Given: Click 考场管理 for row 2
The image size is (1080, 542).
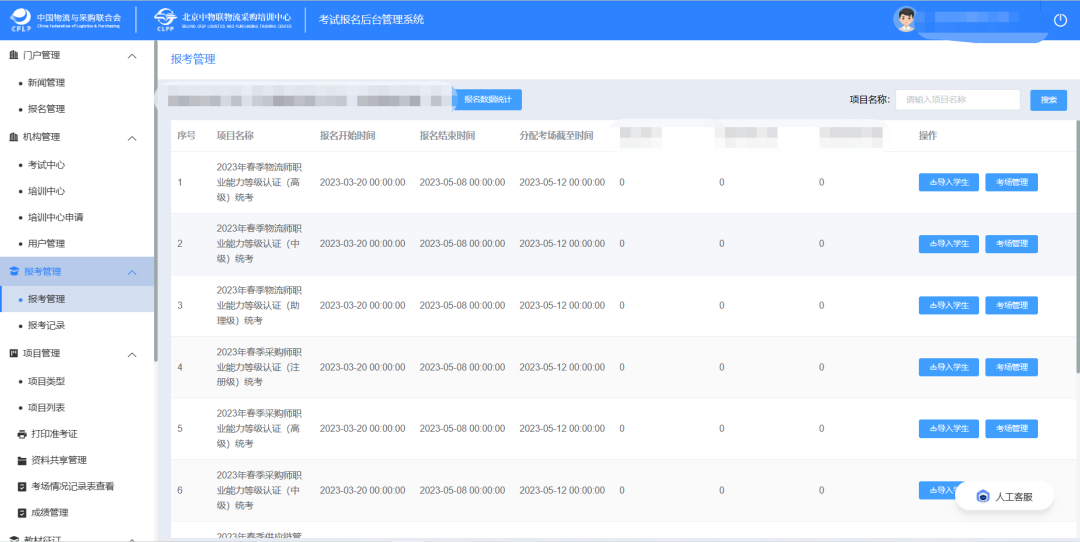Looking at the screenshot, I should (x=1011, y=244).
